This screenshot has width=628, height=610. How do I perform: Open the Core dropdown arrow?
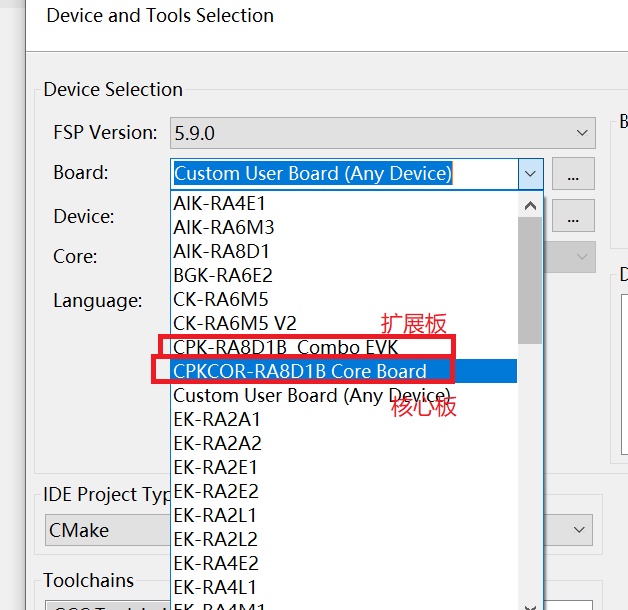(x=582, y=257)
